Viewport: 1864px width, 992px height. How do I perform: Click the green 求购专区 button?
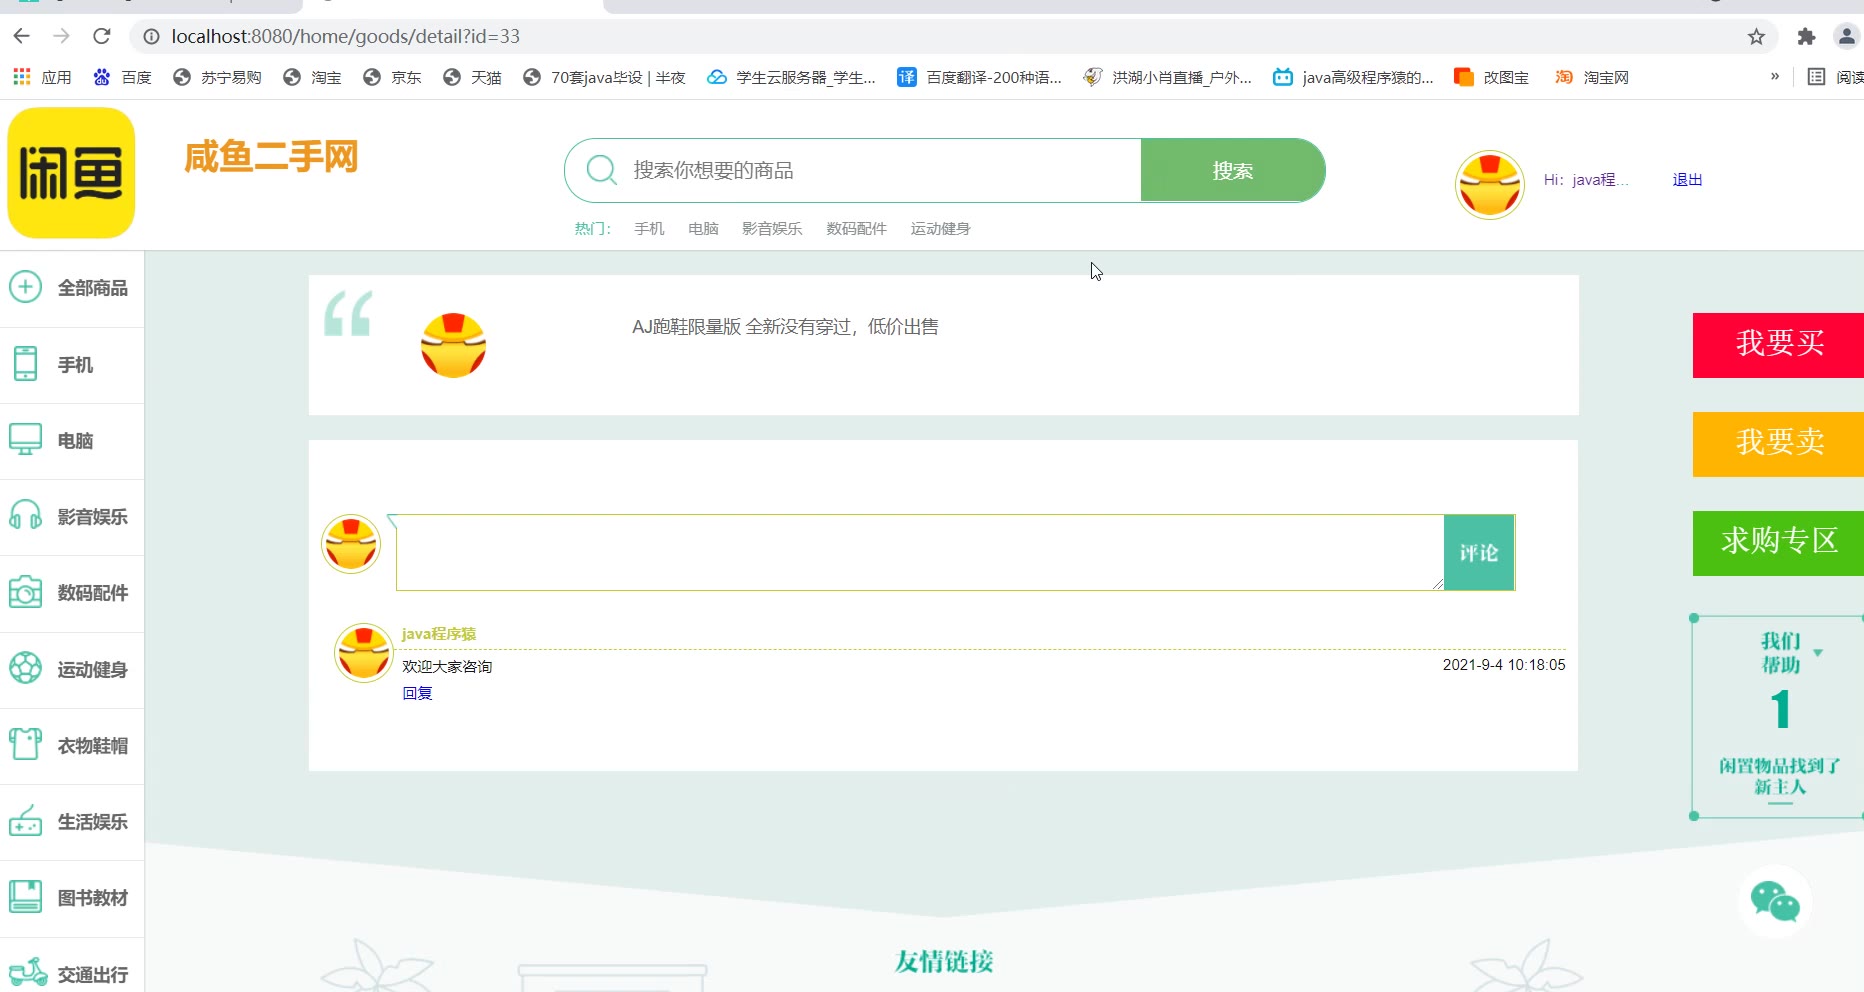pyautogui.click(x=1778, y=543)
